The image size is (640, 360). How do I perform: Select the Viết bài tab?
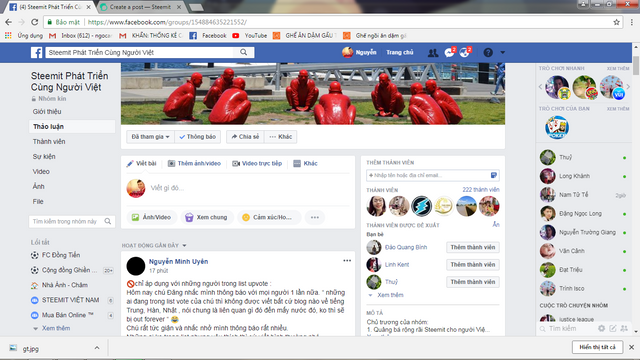(141, 163)
